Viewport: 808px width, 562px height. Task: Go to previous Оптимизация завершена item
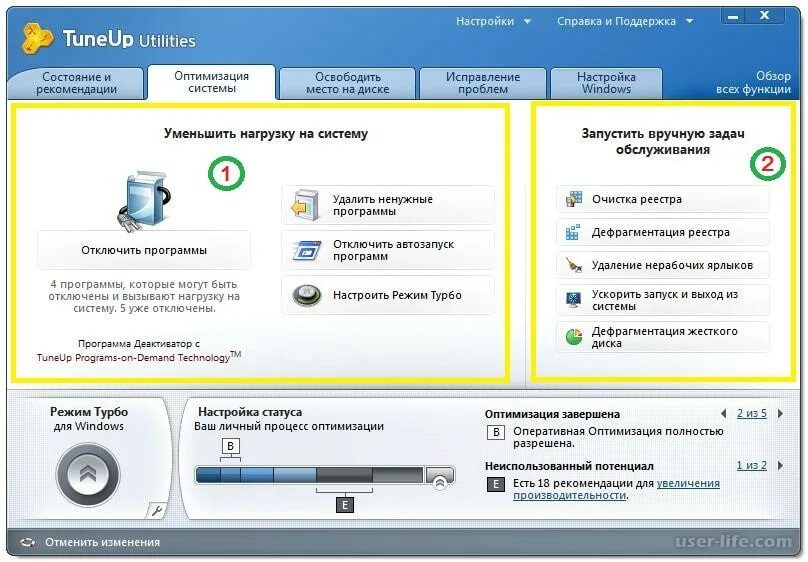[x=723, y=413]
